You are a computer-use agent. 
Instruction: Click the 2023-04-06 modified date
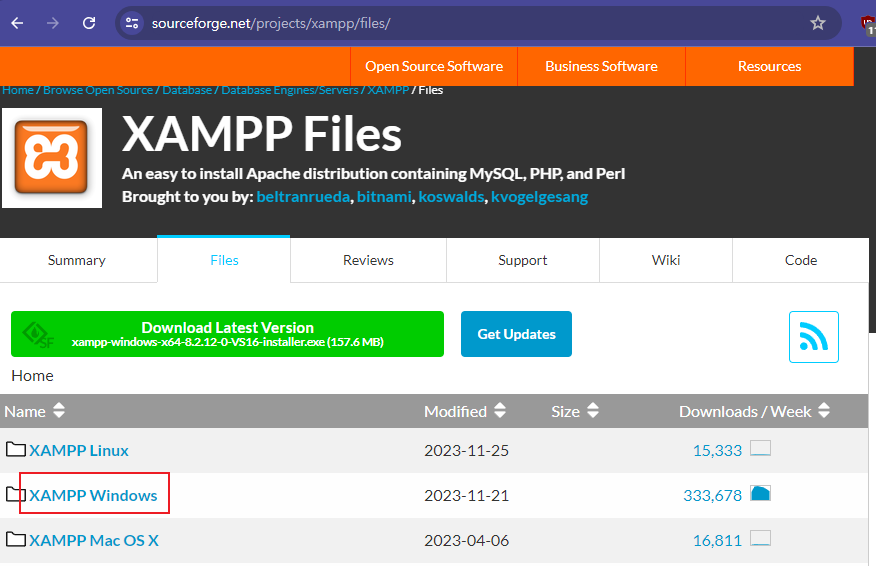pyautogui.click(x=466, y=540)
